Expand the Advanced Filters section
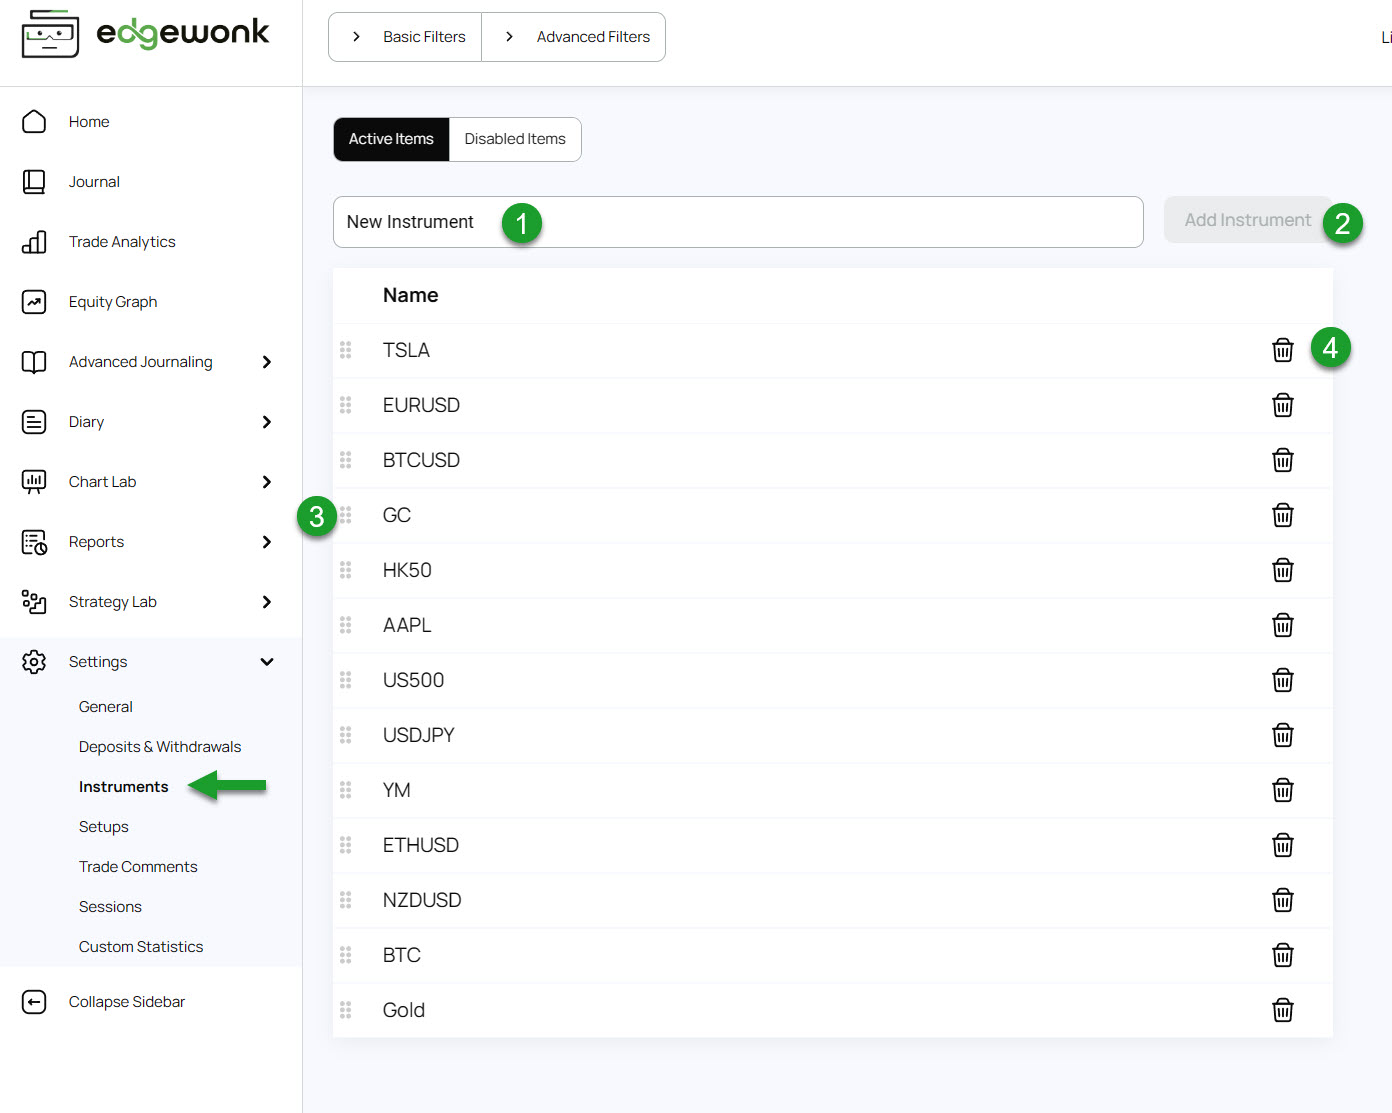This screenshot has height=1113, width=1392. click(x=575, y=37)
